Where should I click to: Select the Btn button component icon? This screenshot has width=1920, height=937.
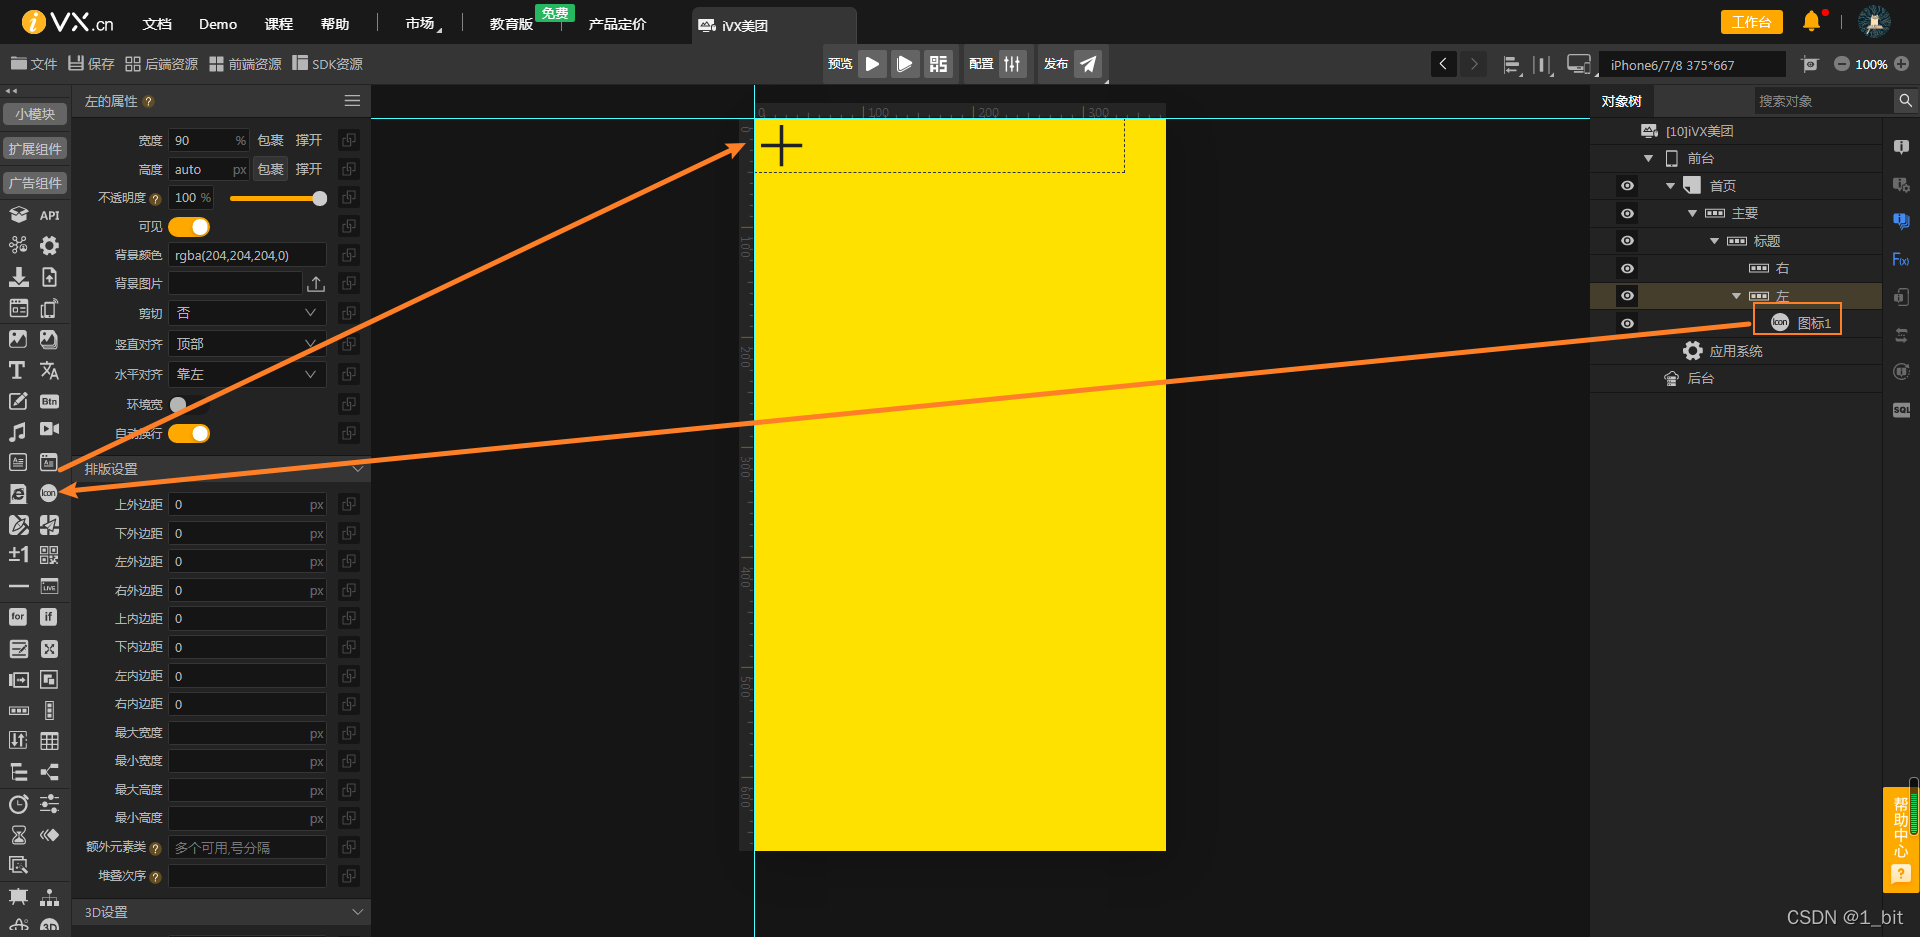[x=49, y=401]
